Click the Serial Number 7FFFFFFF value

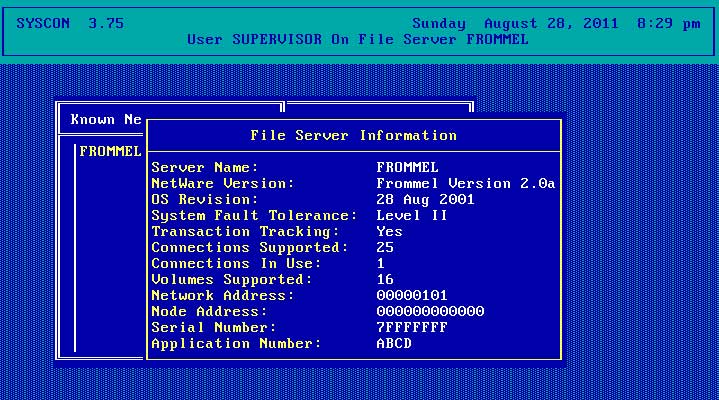(411, 328)
